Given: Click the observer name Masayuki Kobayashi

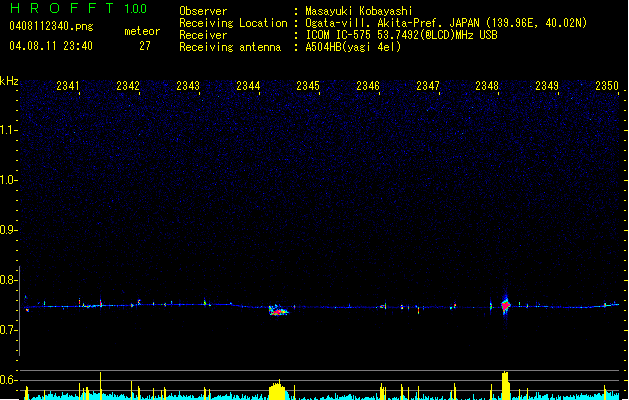Looking at the screenshot, I should pos(359,11).
